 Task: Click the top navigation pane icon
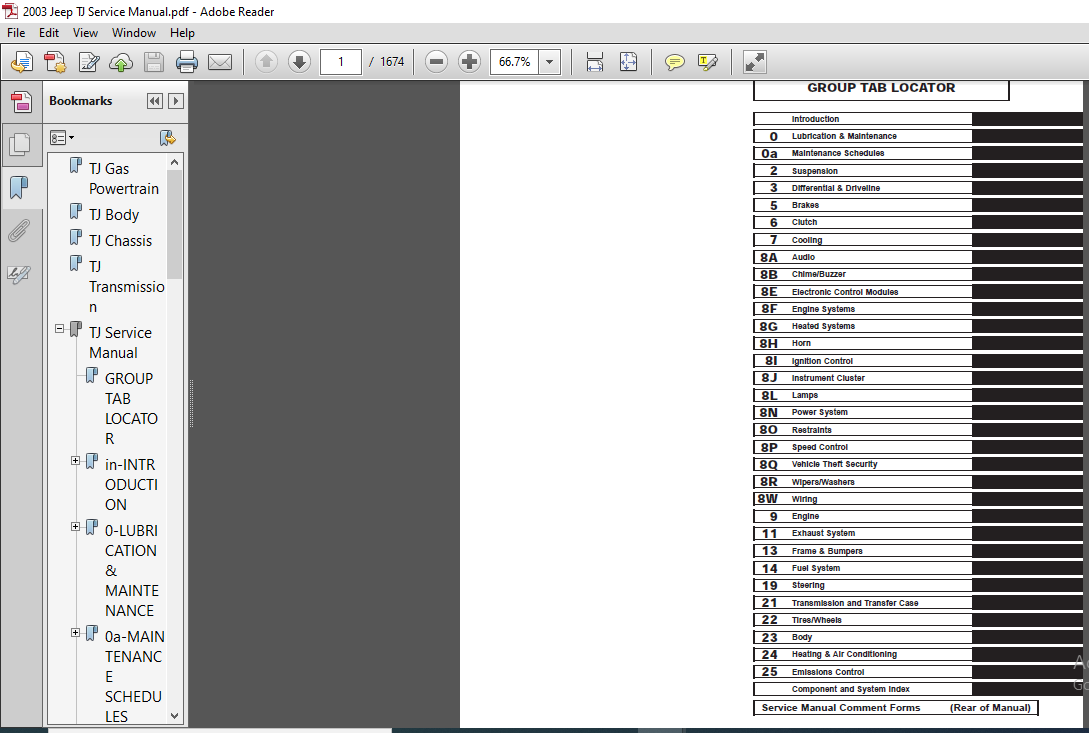point(21,102)
